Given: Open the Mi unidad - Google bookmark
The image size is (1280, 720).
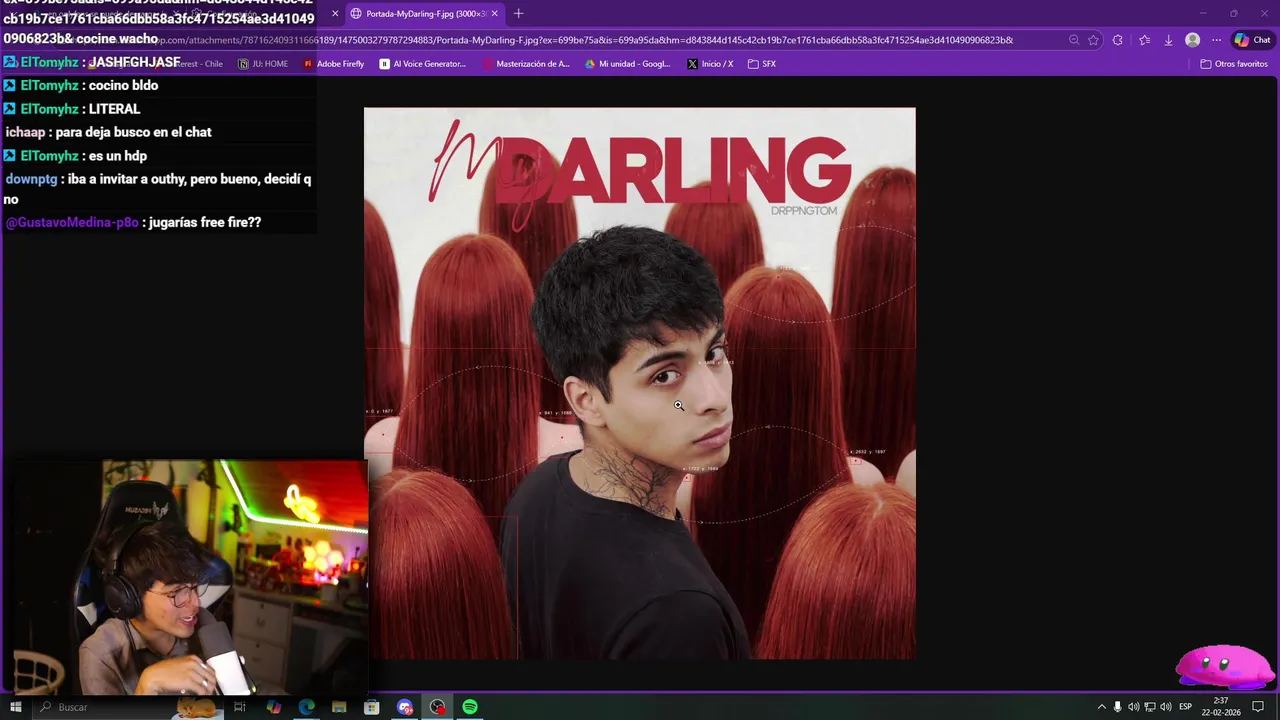Looking at the screenshot, I should (628, 64).
